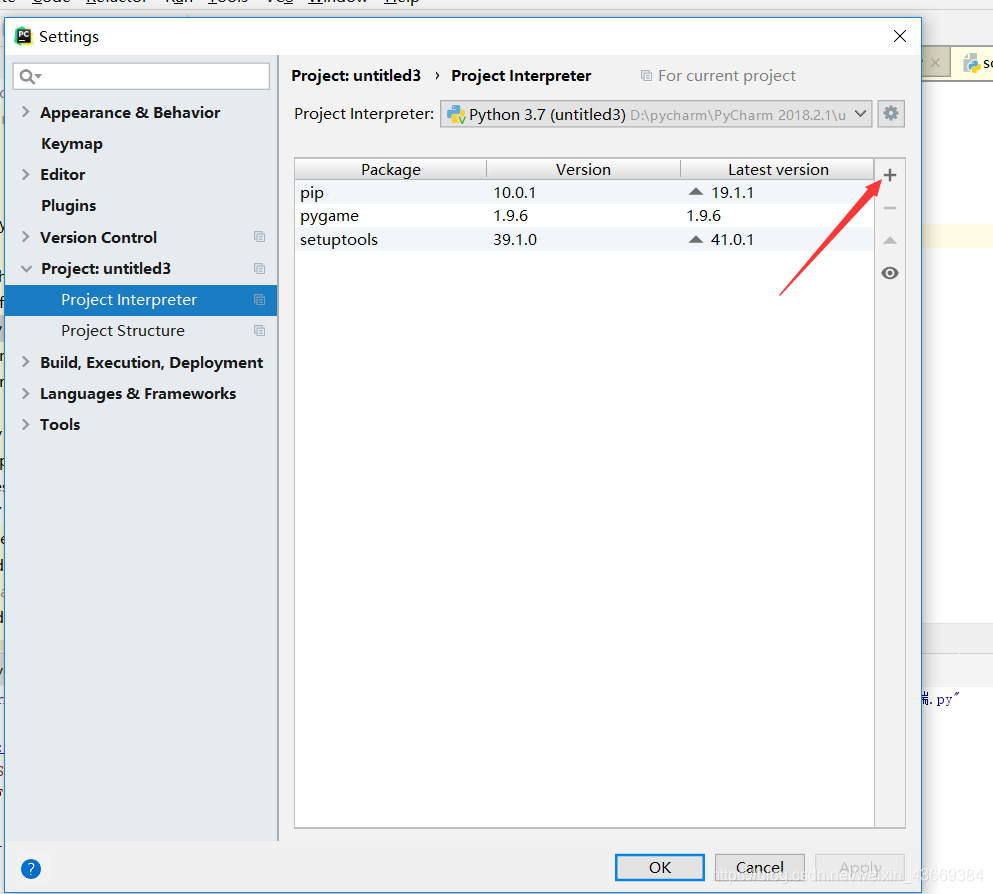Toggle show early releases eye icon
Viewport: 993px width, 894px height.
pos(890,273)
